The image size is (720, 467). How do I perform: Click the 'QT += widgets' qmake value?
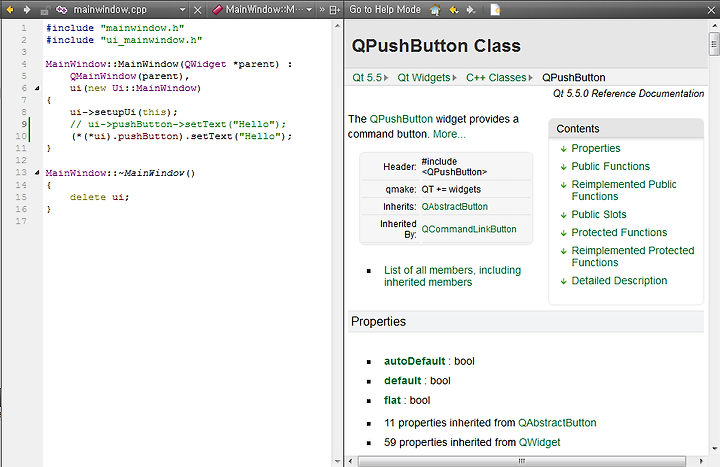451,189
